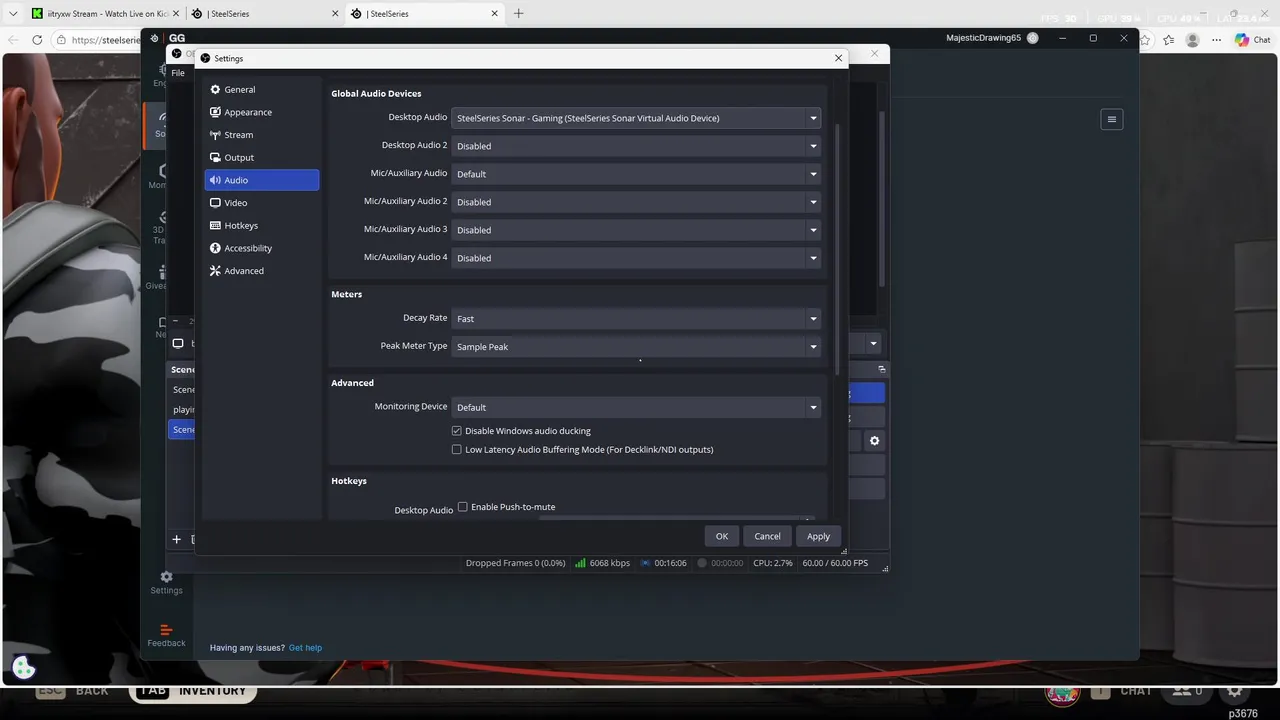Open browser ellipsis menu
The image size is (1280, 720).
[1215, 40]
